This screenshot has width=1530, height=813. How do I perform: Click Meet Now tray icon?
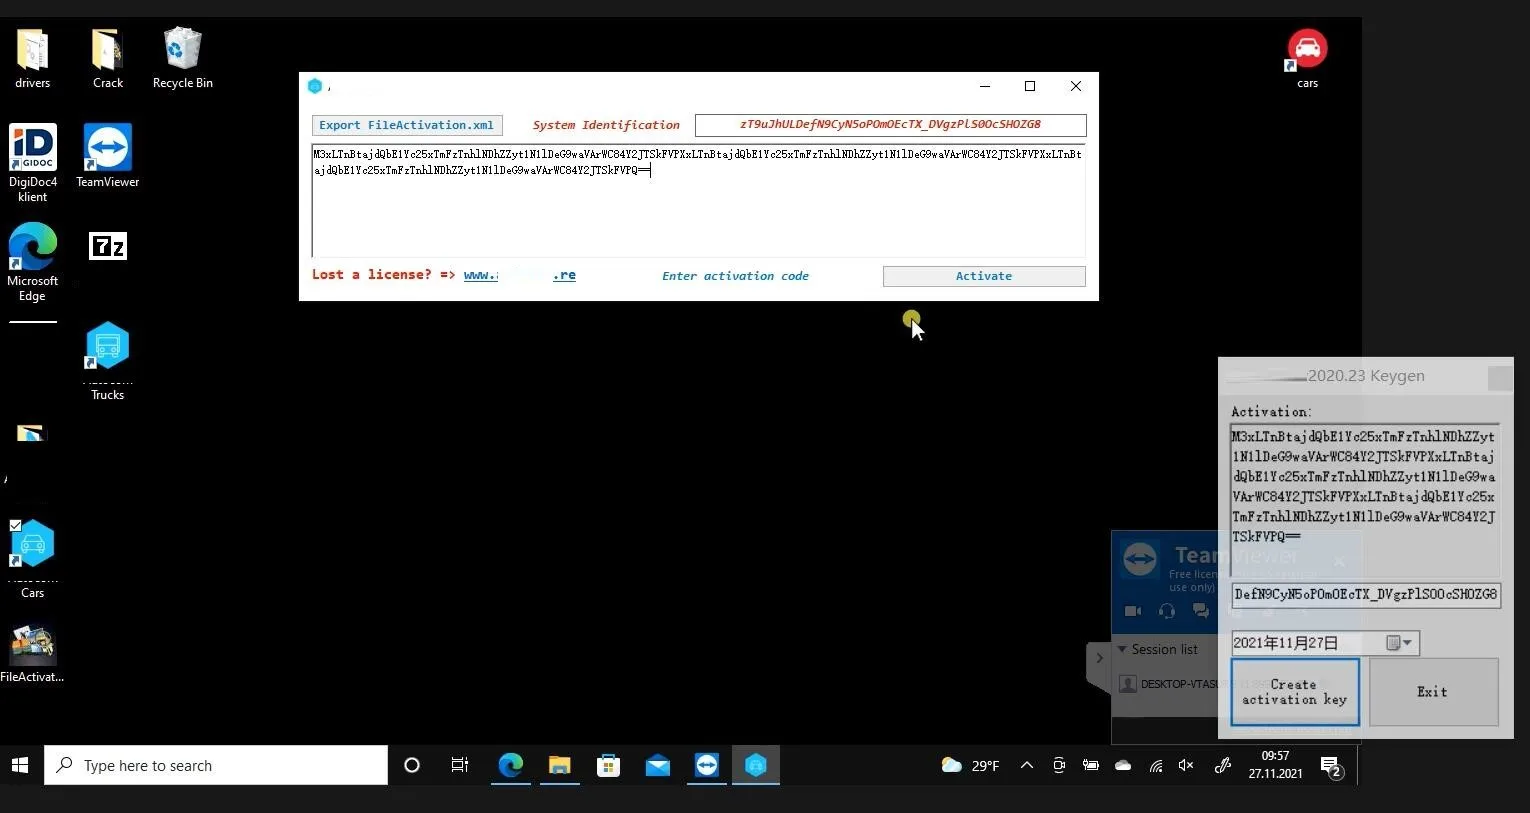click(x=1059, y=765)
